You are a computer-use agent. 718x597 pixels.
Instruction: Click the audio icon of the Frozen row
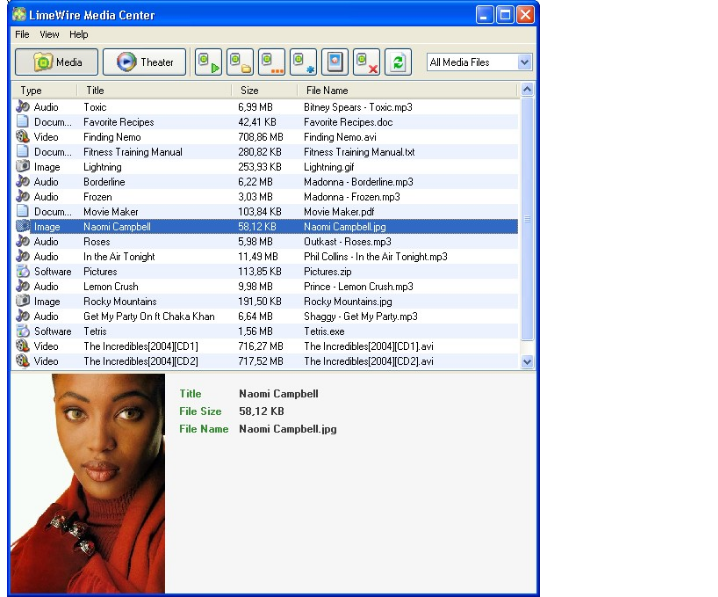pos(23,196)
